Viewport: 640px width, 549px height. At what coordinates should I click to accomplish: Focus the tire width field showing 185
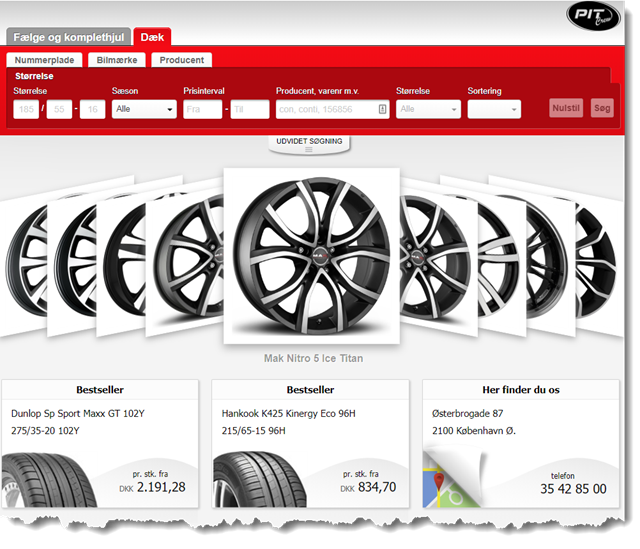(26, 109)
